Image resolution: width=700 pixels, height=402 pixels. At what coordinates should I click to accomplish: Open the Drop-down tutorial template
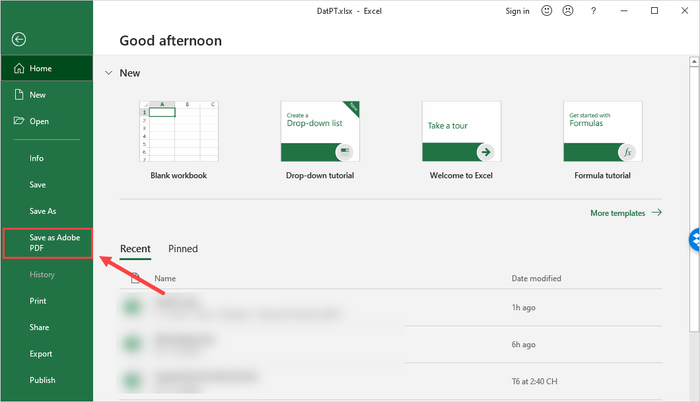click(320, 131)
